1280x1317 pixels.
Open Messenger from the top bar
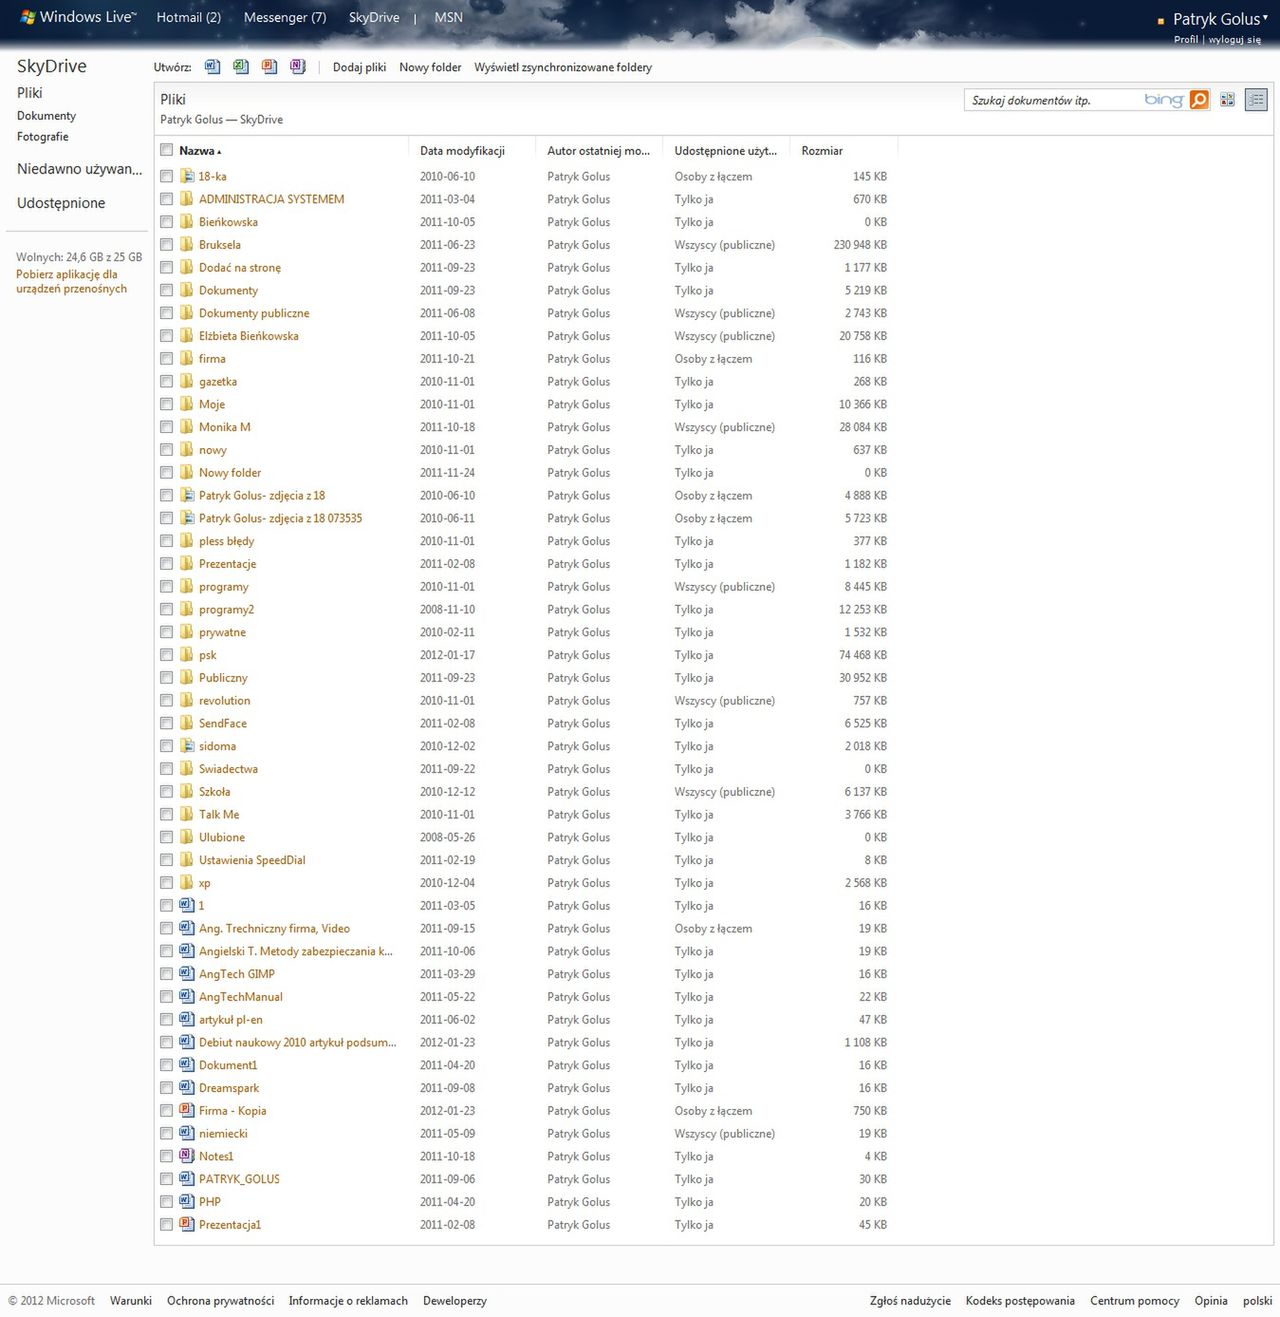coord(285,17)
